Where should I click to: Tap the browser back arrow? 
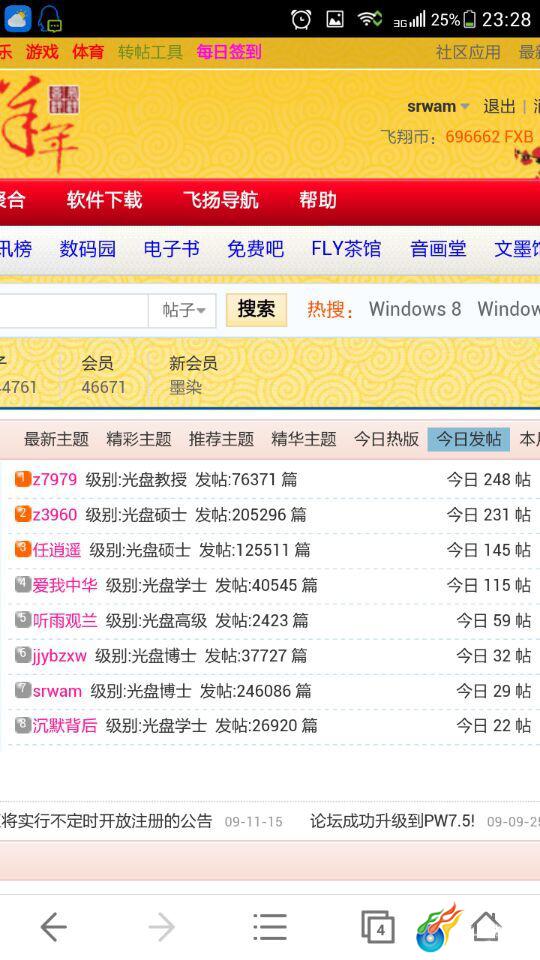tap(54, 928)
